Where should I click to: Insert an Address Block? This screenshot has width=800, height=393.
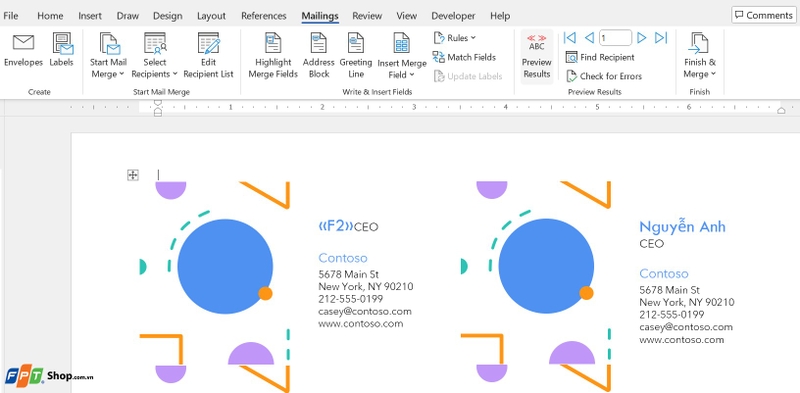(318, 56)
